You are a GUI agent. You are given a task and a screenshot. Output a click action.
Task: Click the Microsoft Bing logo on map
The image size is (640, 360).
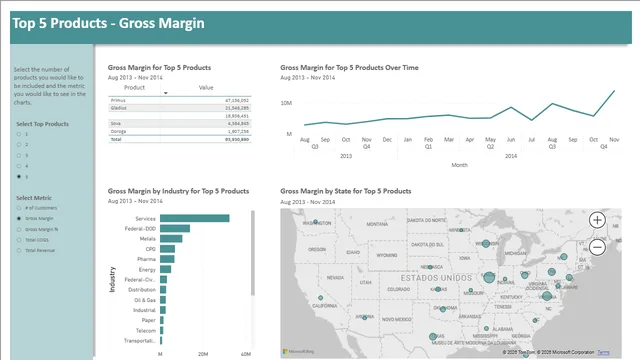point(298,351)
